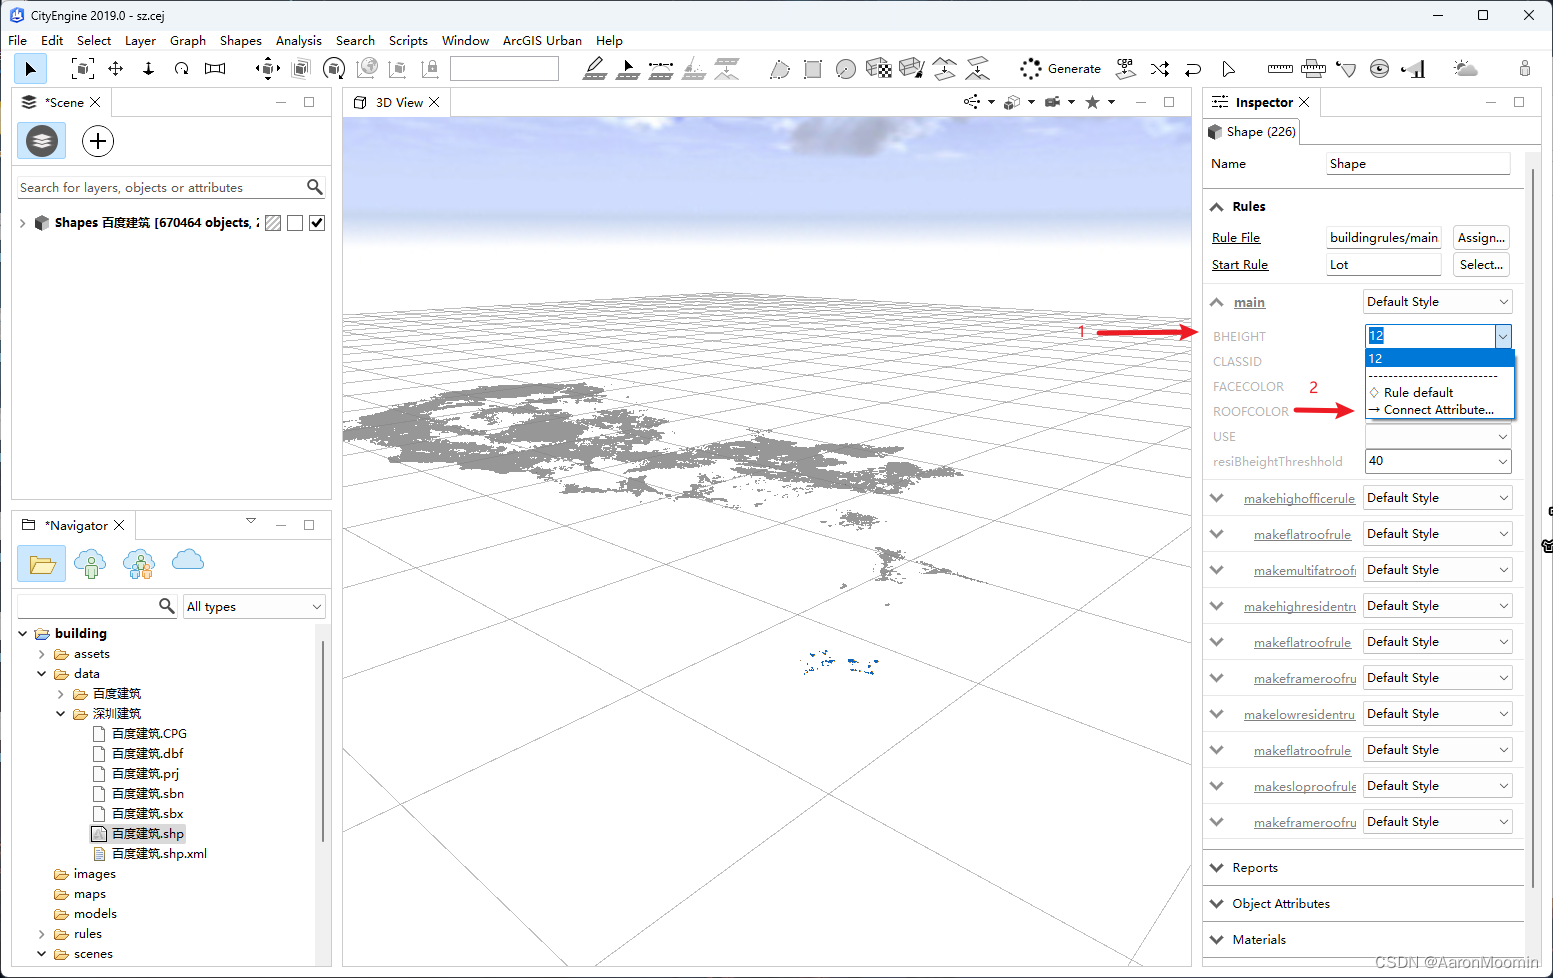Open the All types filter dropdown
The image size is (1553, 978).
pos(254,606)
